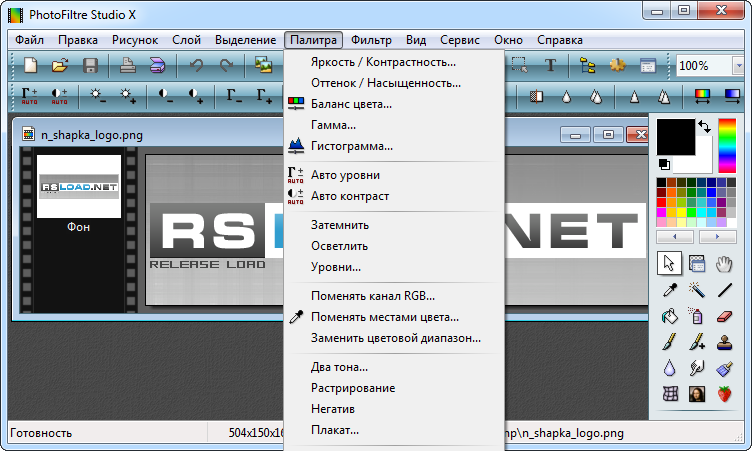
Task: Choose Баланс цвета menu entry
Action: click(394, 104)
